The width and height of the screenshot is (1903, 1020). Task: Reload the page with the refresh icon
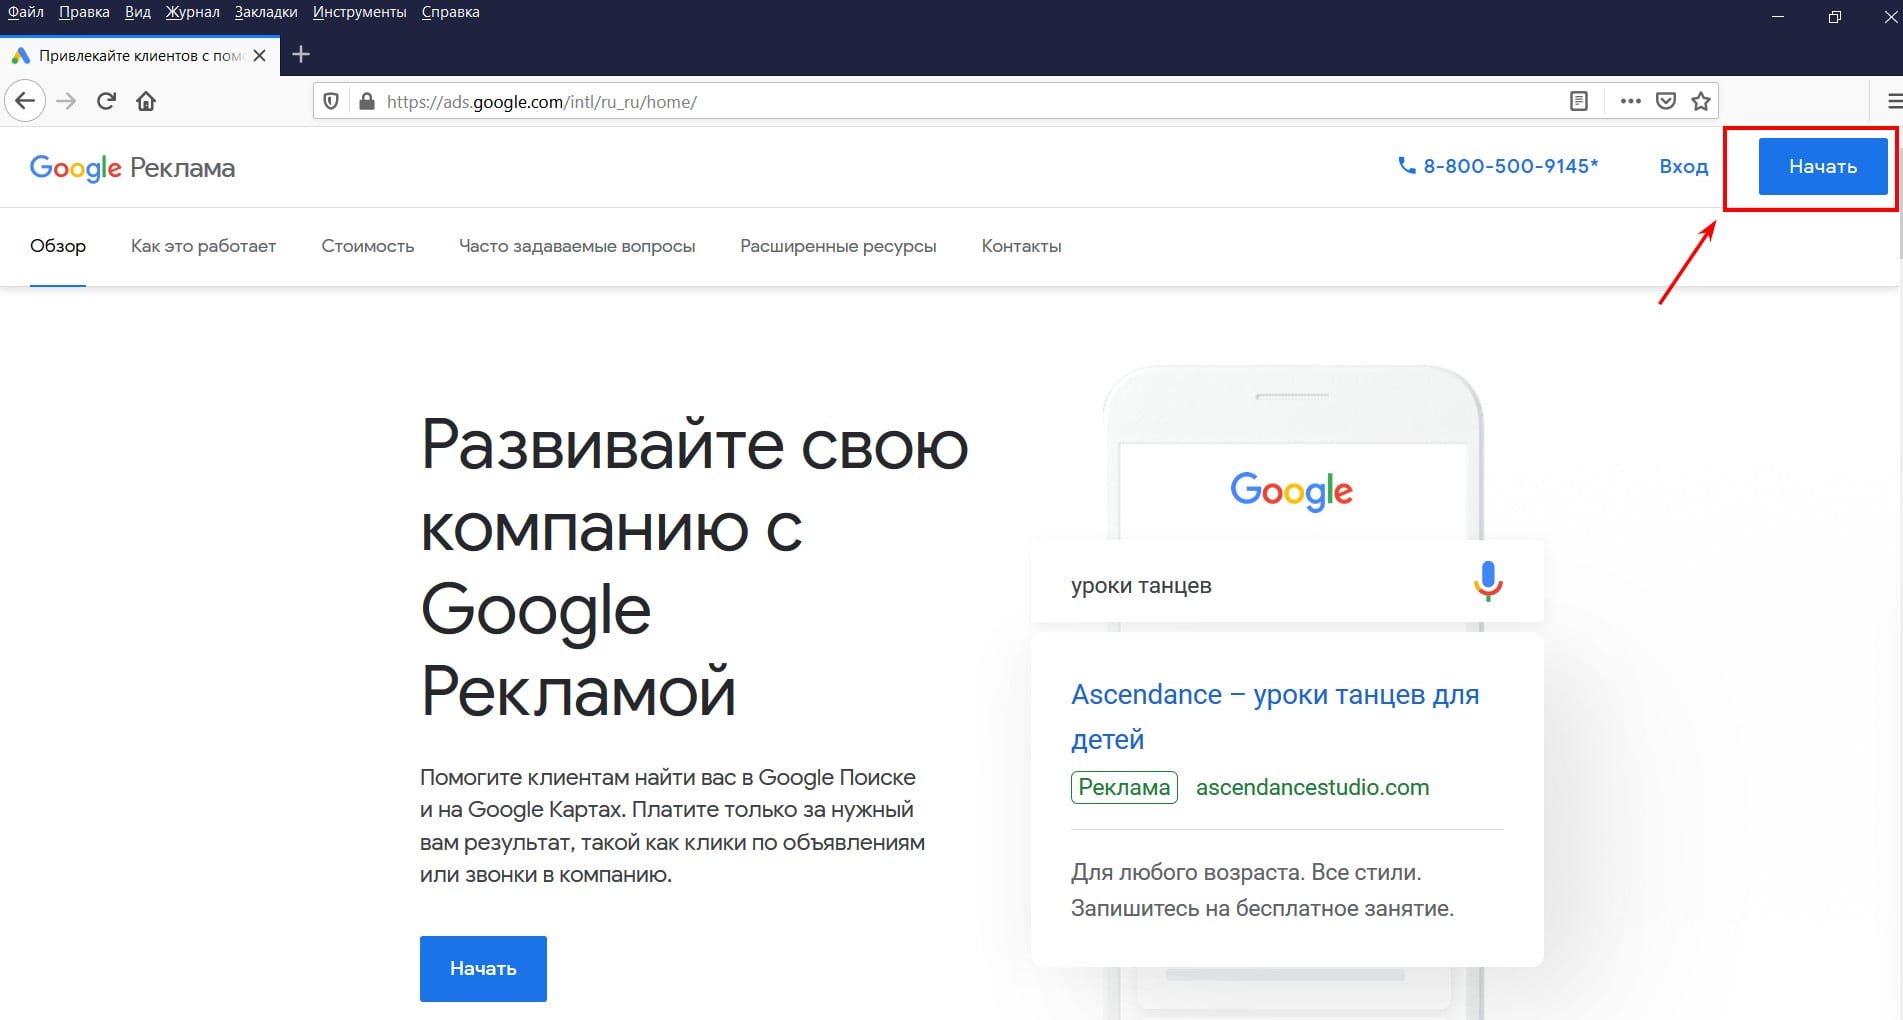[106, 101]
